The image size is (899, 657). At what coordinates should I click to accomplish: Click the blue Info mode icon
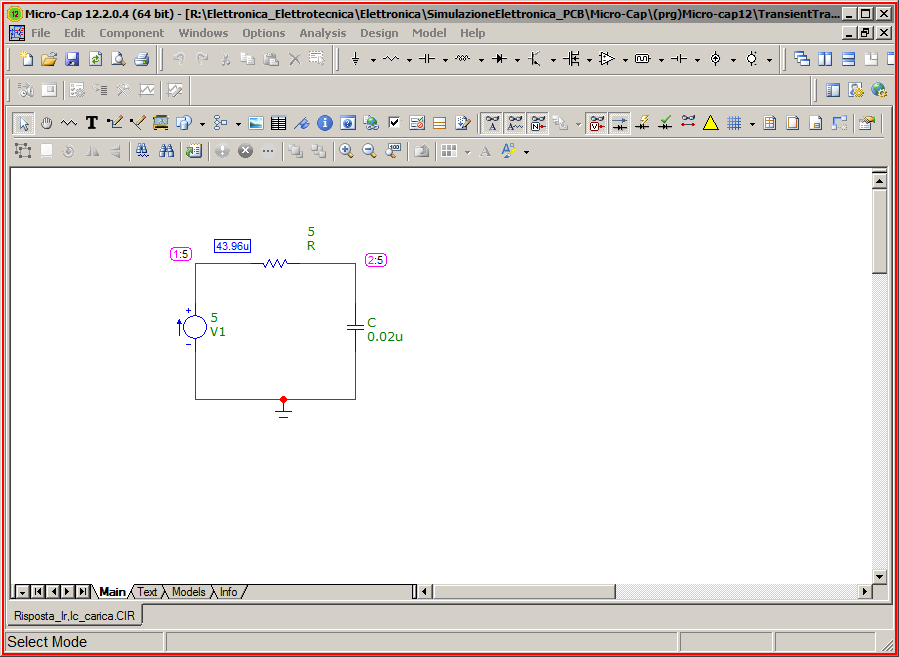point(325,123)
